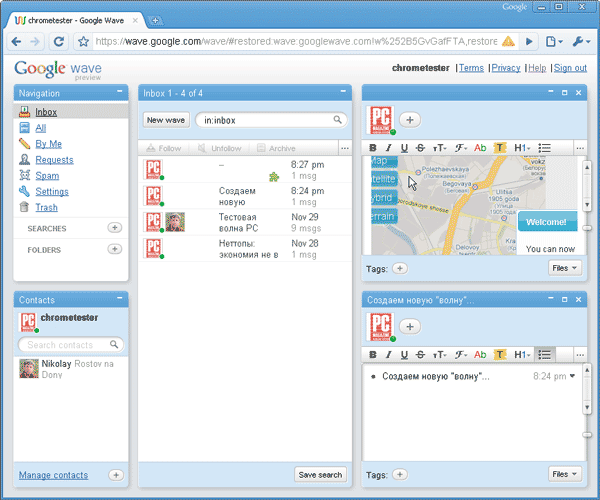Switch the map to Terrain view
Screen dimensions: 600x500
click(384, 217)
